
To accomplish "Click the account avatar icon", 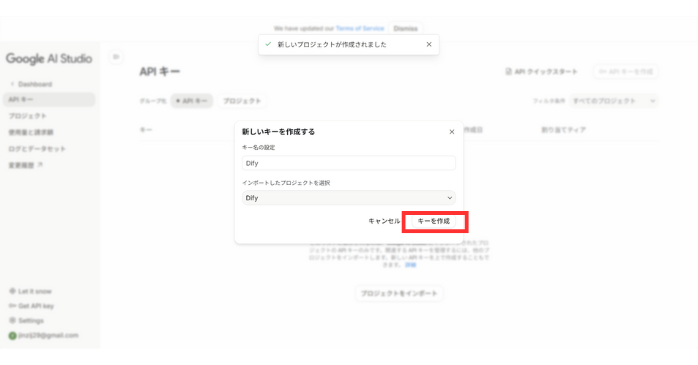I will click(12, 336).
